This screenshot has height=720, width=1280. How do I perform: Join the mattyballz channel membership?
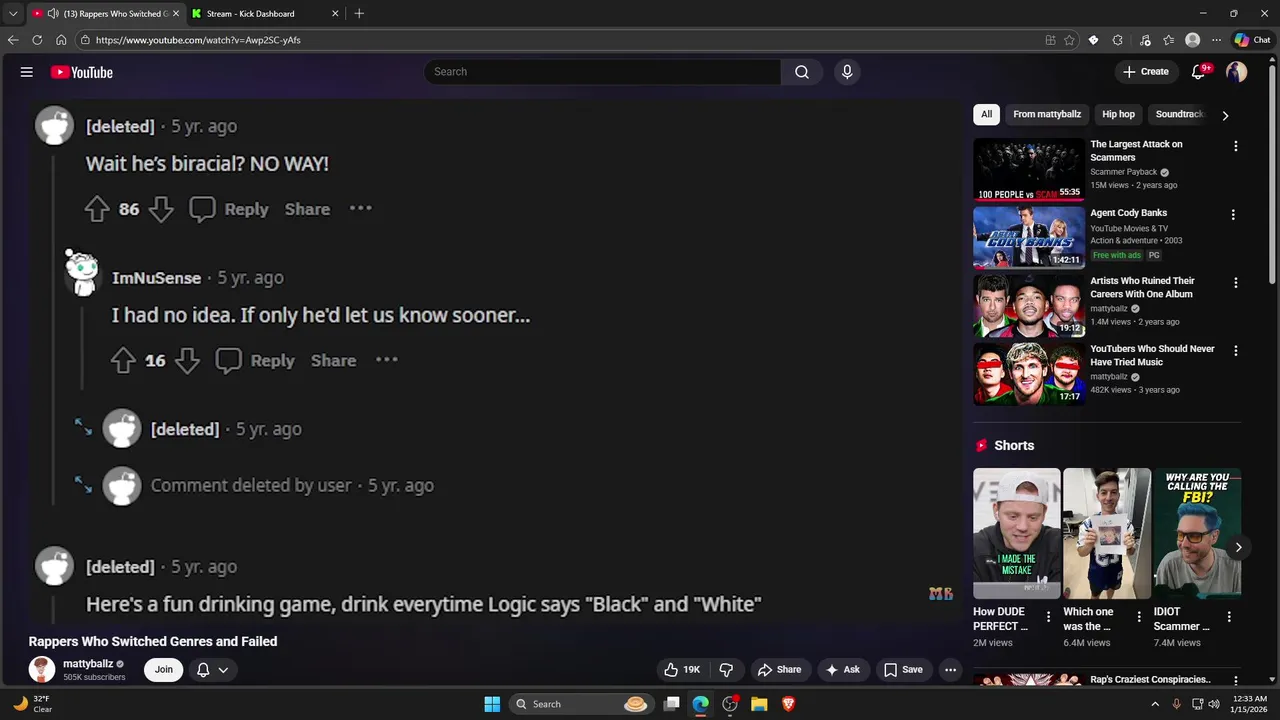click(164, 670)
